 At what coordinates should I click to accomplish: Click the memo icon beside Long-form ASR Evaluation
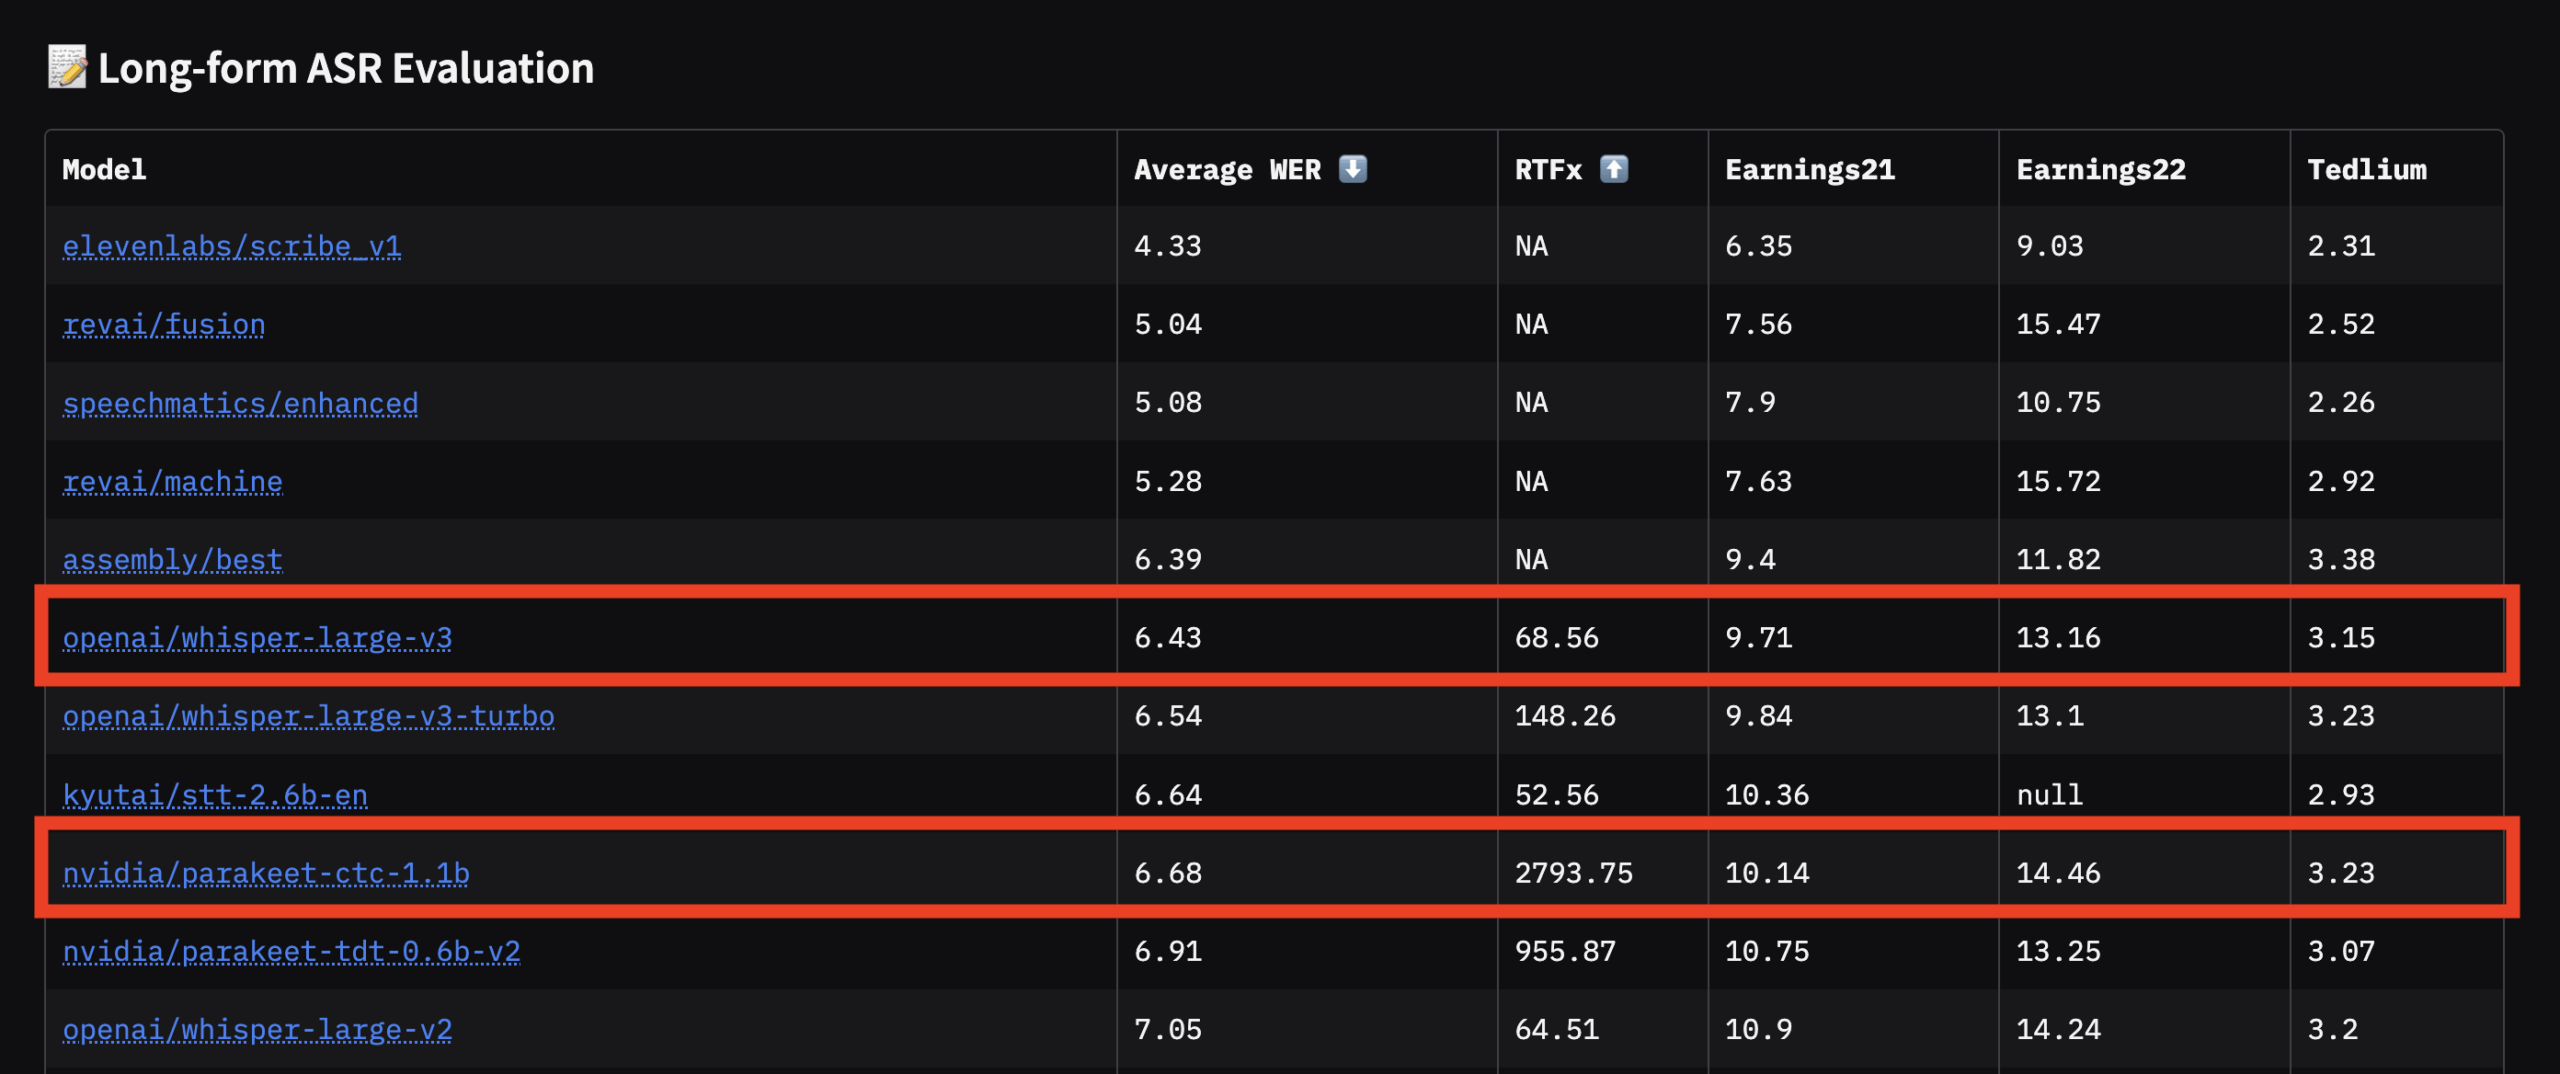tap(67, 67)
